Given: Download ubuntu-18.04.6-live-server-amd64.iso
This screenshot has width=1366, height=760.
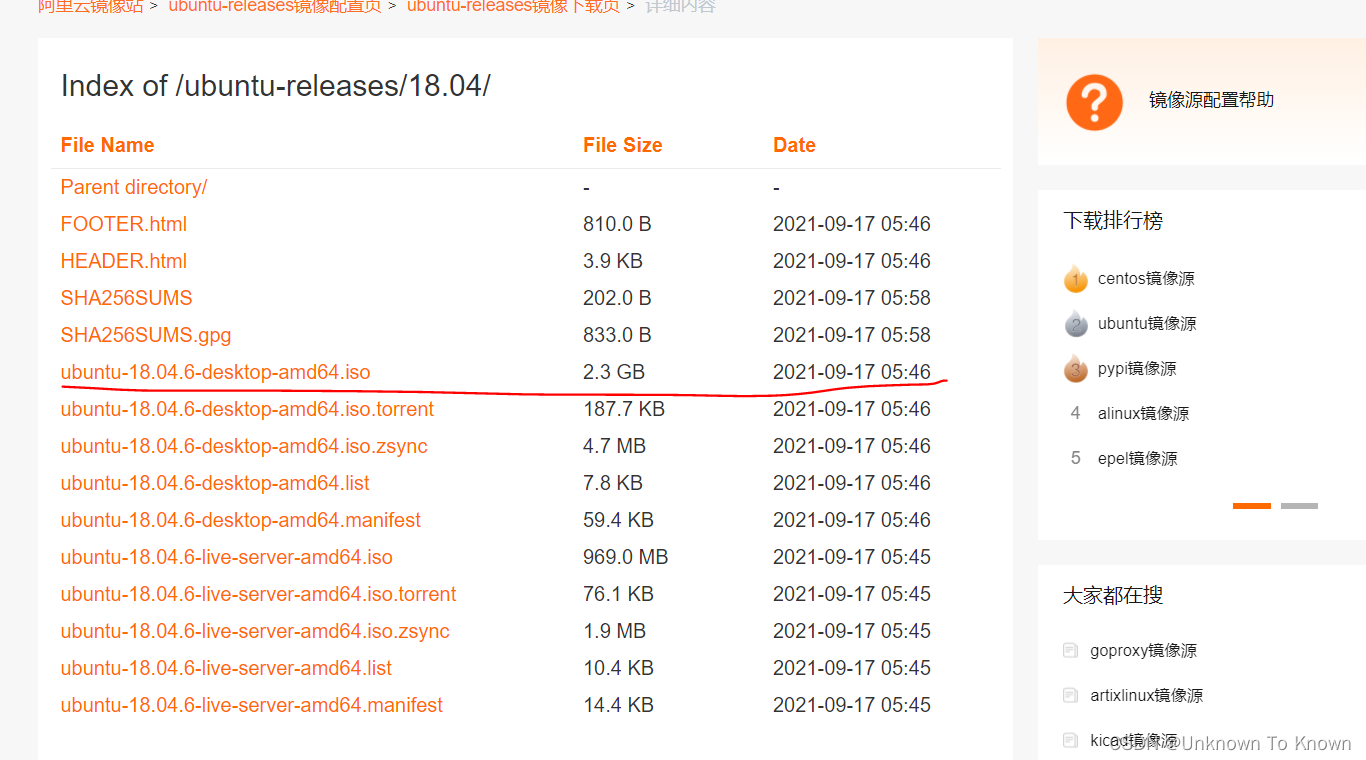Looking at the screenshot, I should tap(227, 557).
